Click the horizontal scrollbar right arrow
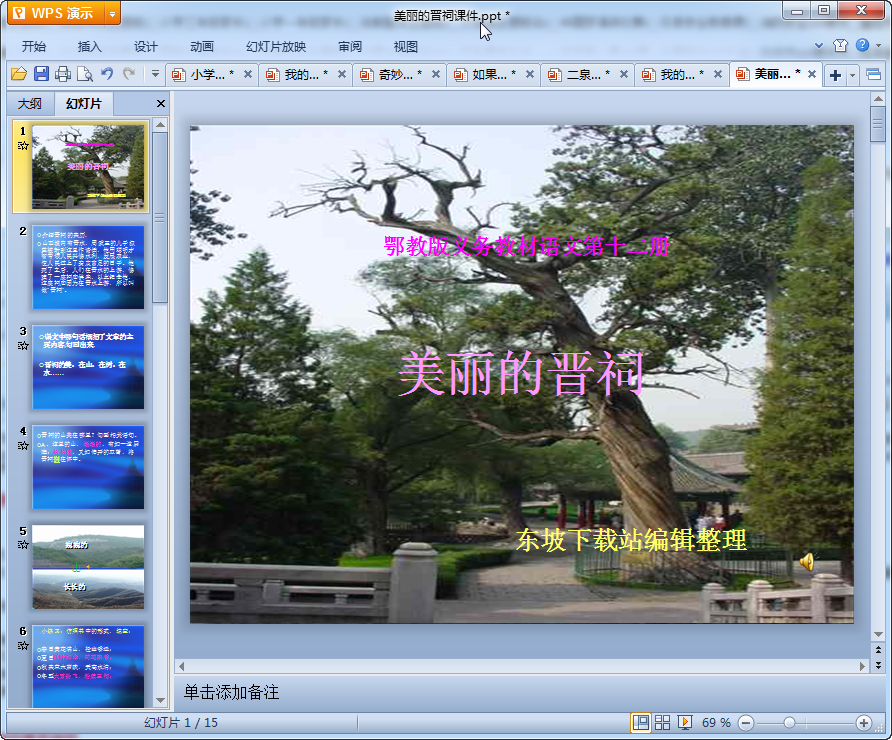 pyautogui.click(x=862, y=665)
